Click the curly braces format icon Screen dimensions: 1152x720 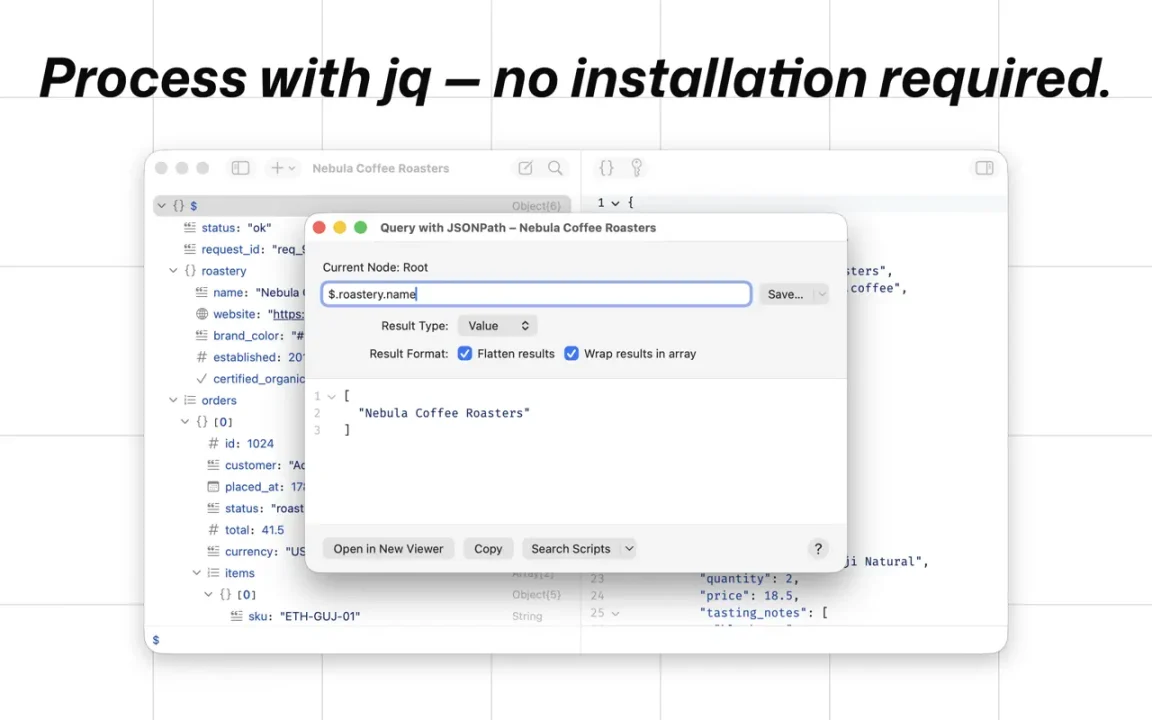point(606,168)
